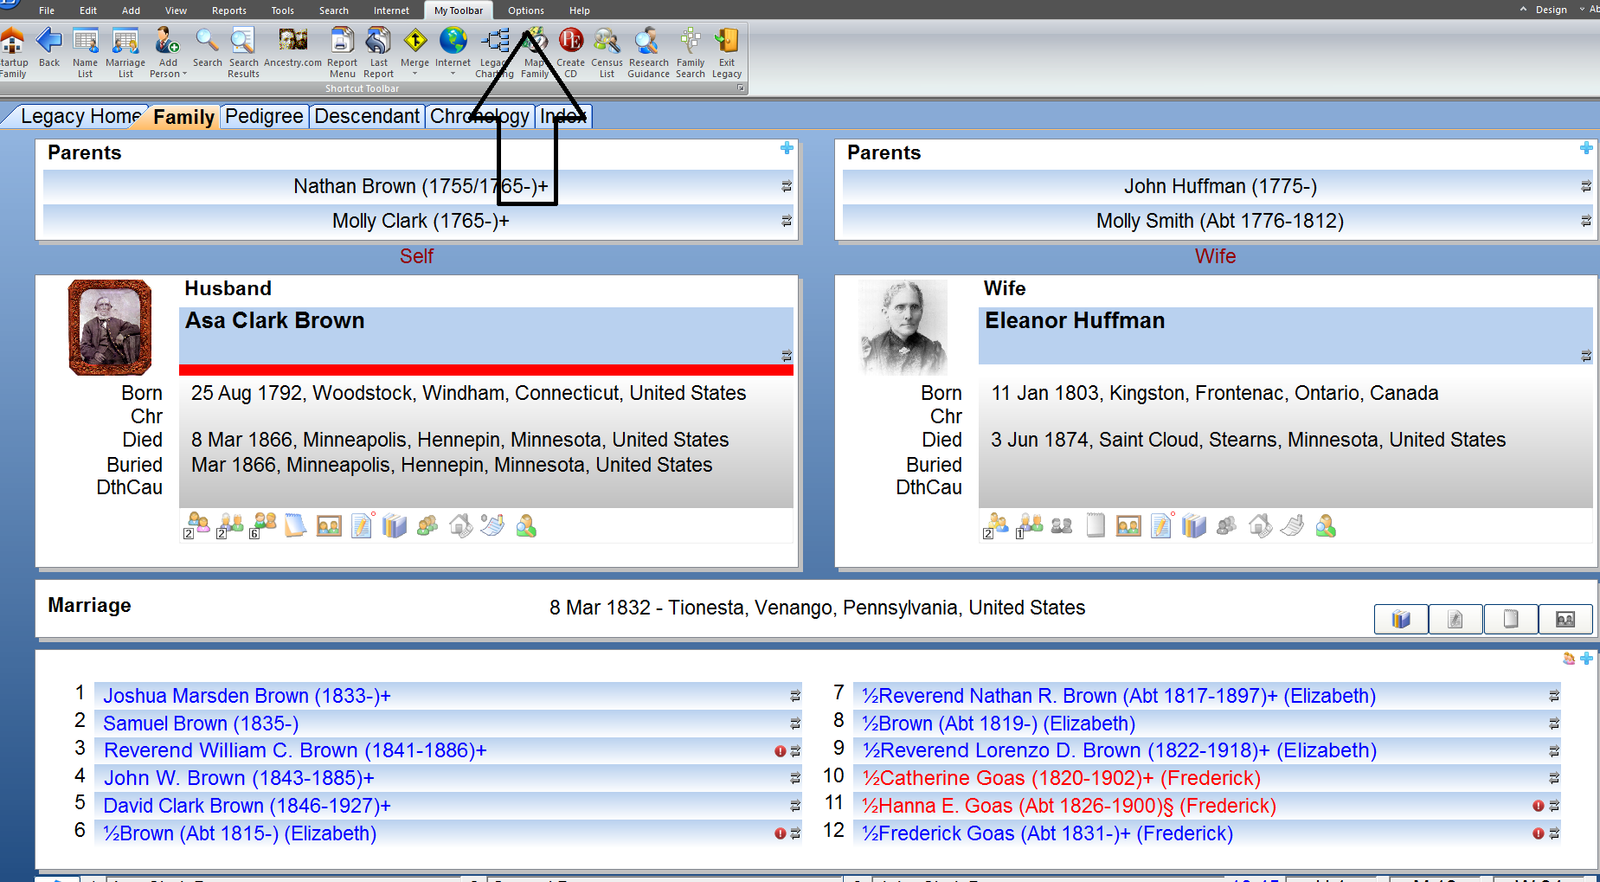Select parent Molly Clark (1765-)+
This screenshot has width=1600, height=882.
(x=421, y=221)
